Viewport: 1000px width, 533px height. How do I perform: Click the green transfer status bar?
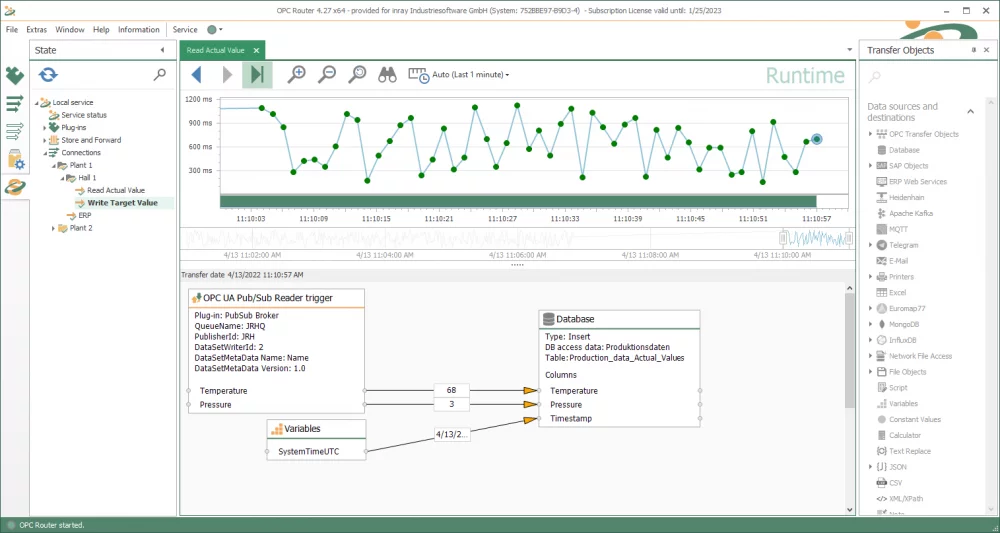click(x=518, y=201)
